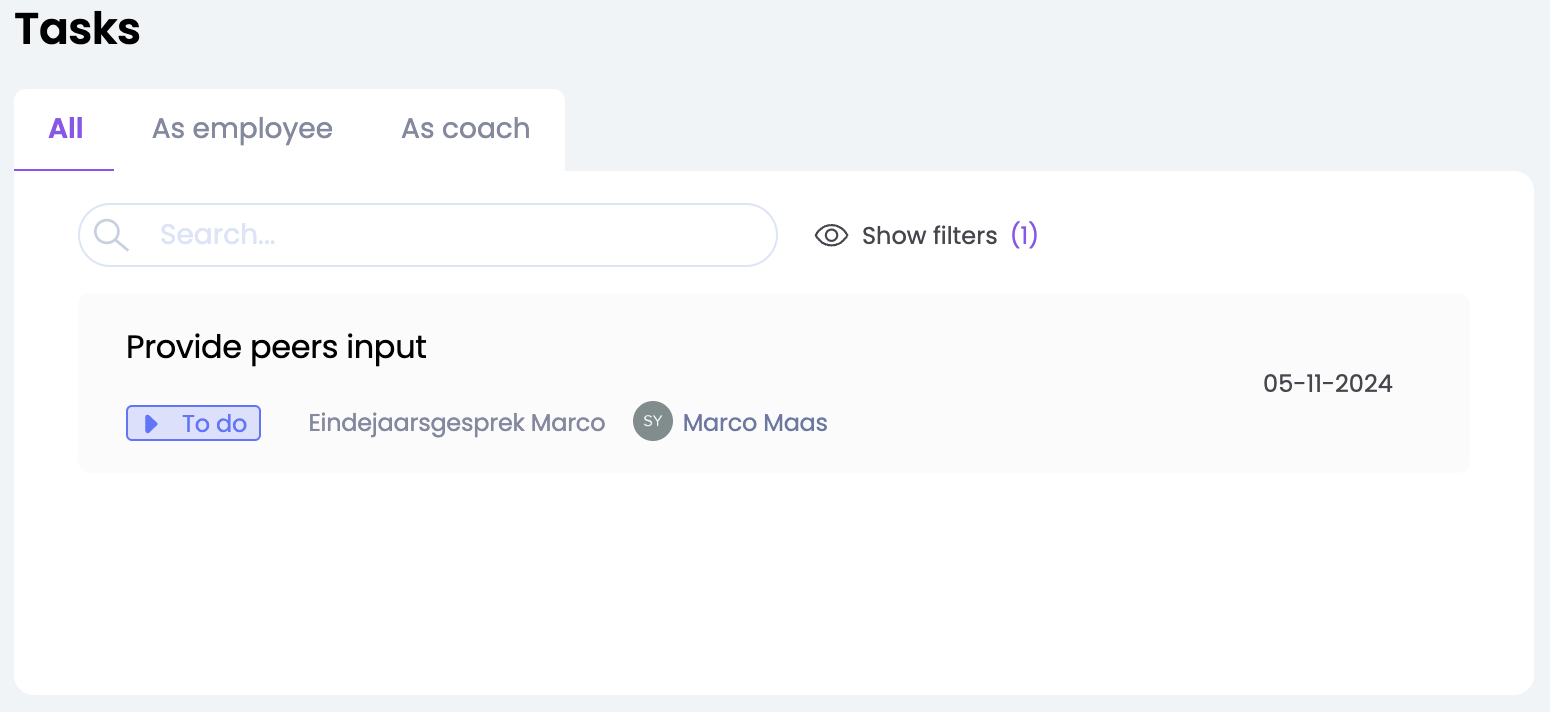The height and width of the screenshot is (712, 1550).
Task: Open the Eindejaarsgesprek Marco review link
Action: coord(456,423)
